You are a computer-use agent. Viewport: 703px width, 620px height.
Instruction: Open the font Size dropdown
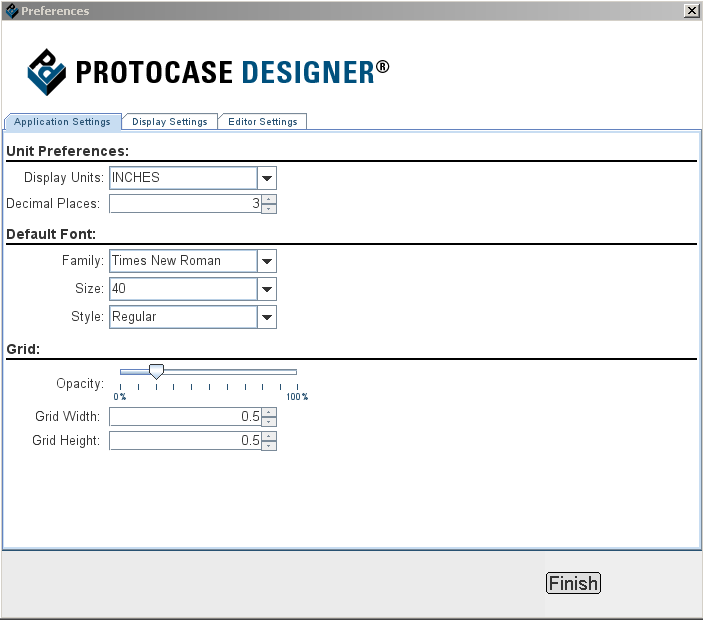tap(267, 289)
